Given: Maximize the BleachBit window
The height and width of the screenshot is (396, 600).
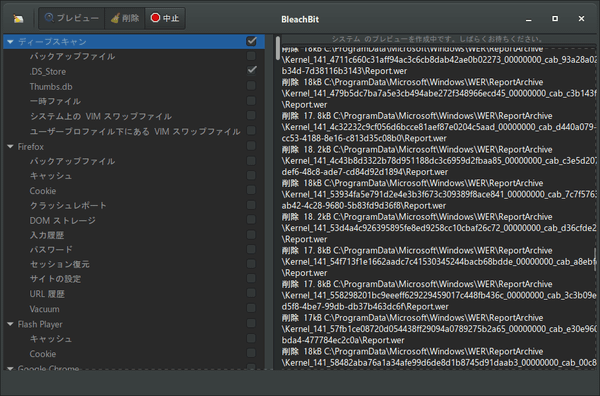Looking at the screenshot, I should (x=555, y=18).
